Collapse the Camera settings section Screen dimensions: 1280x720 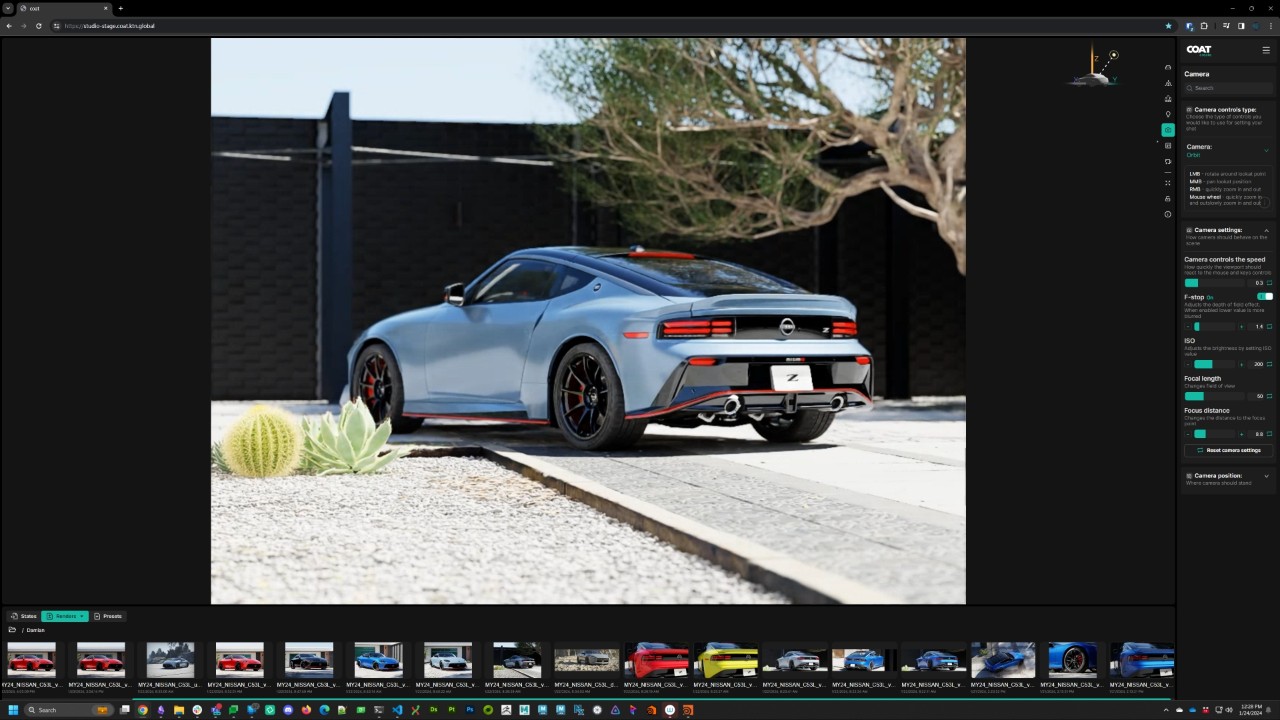coord(1266,230)
